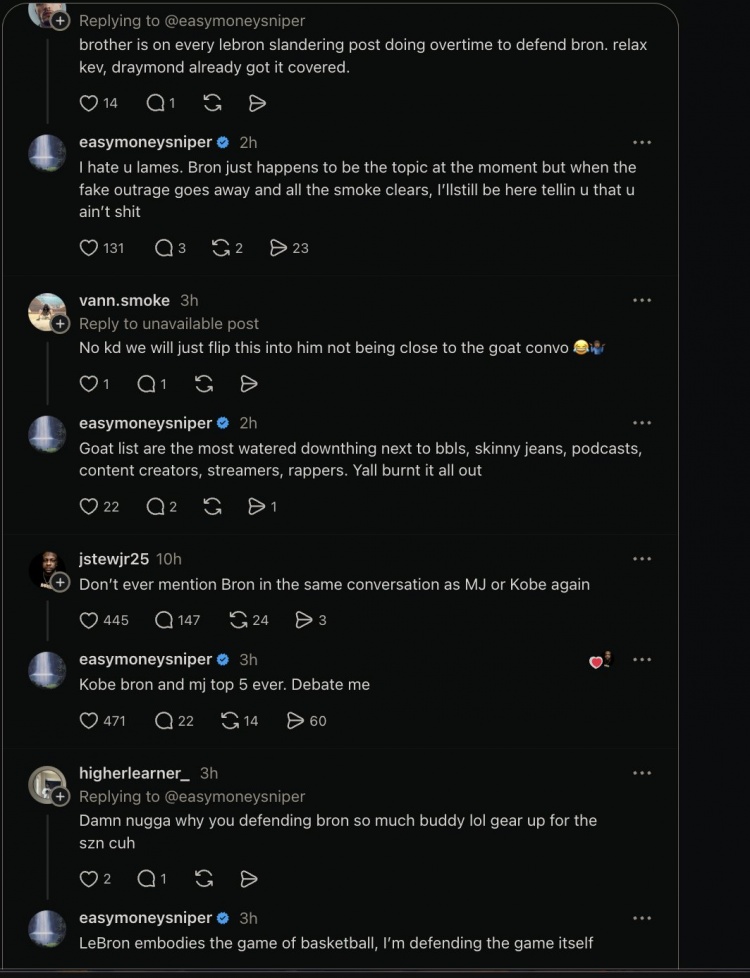Viewport: 750px width, 978px height.
Task: Share higherlearner_'s reply
Action: point(249,879)
